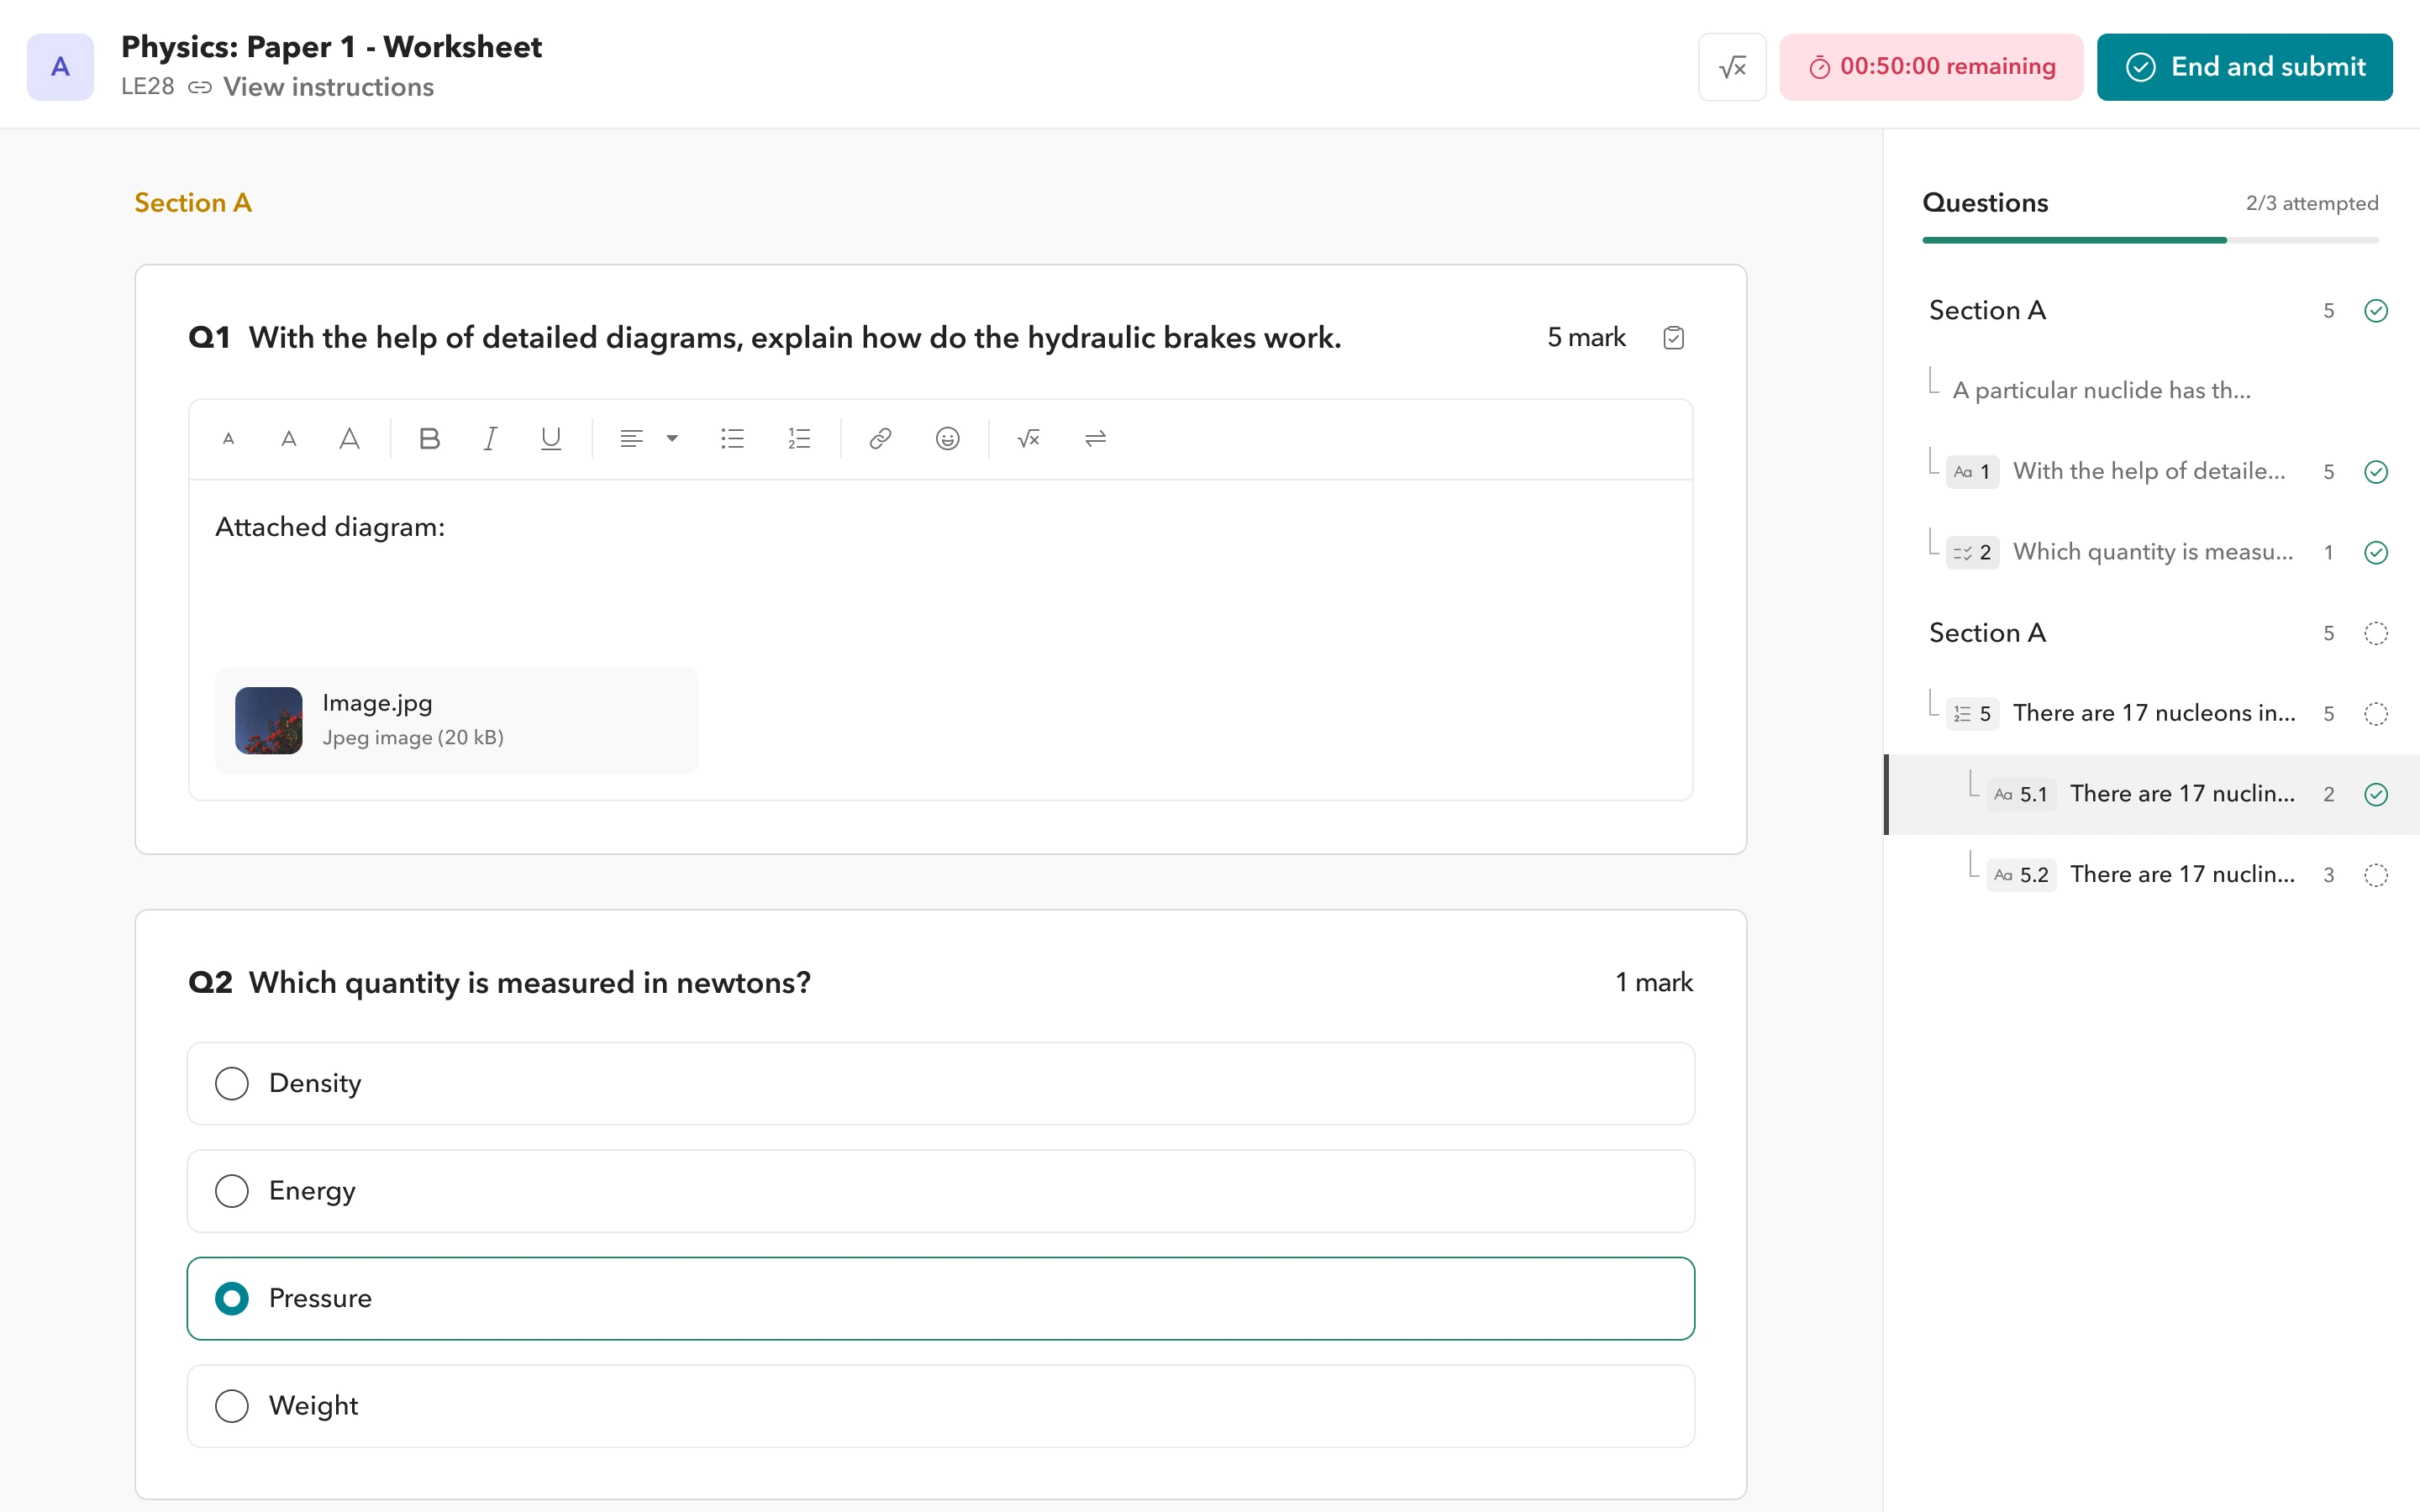The height and width of the screenshot is (1512, 2420).
Task: Click the underline formatting icon
Action: tap(550, 438)
